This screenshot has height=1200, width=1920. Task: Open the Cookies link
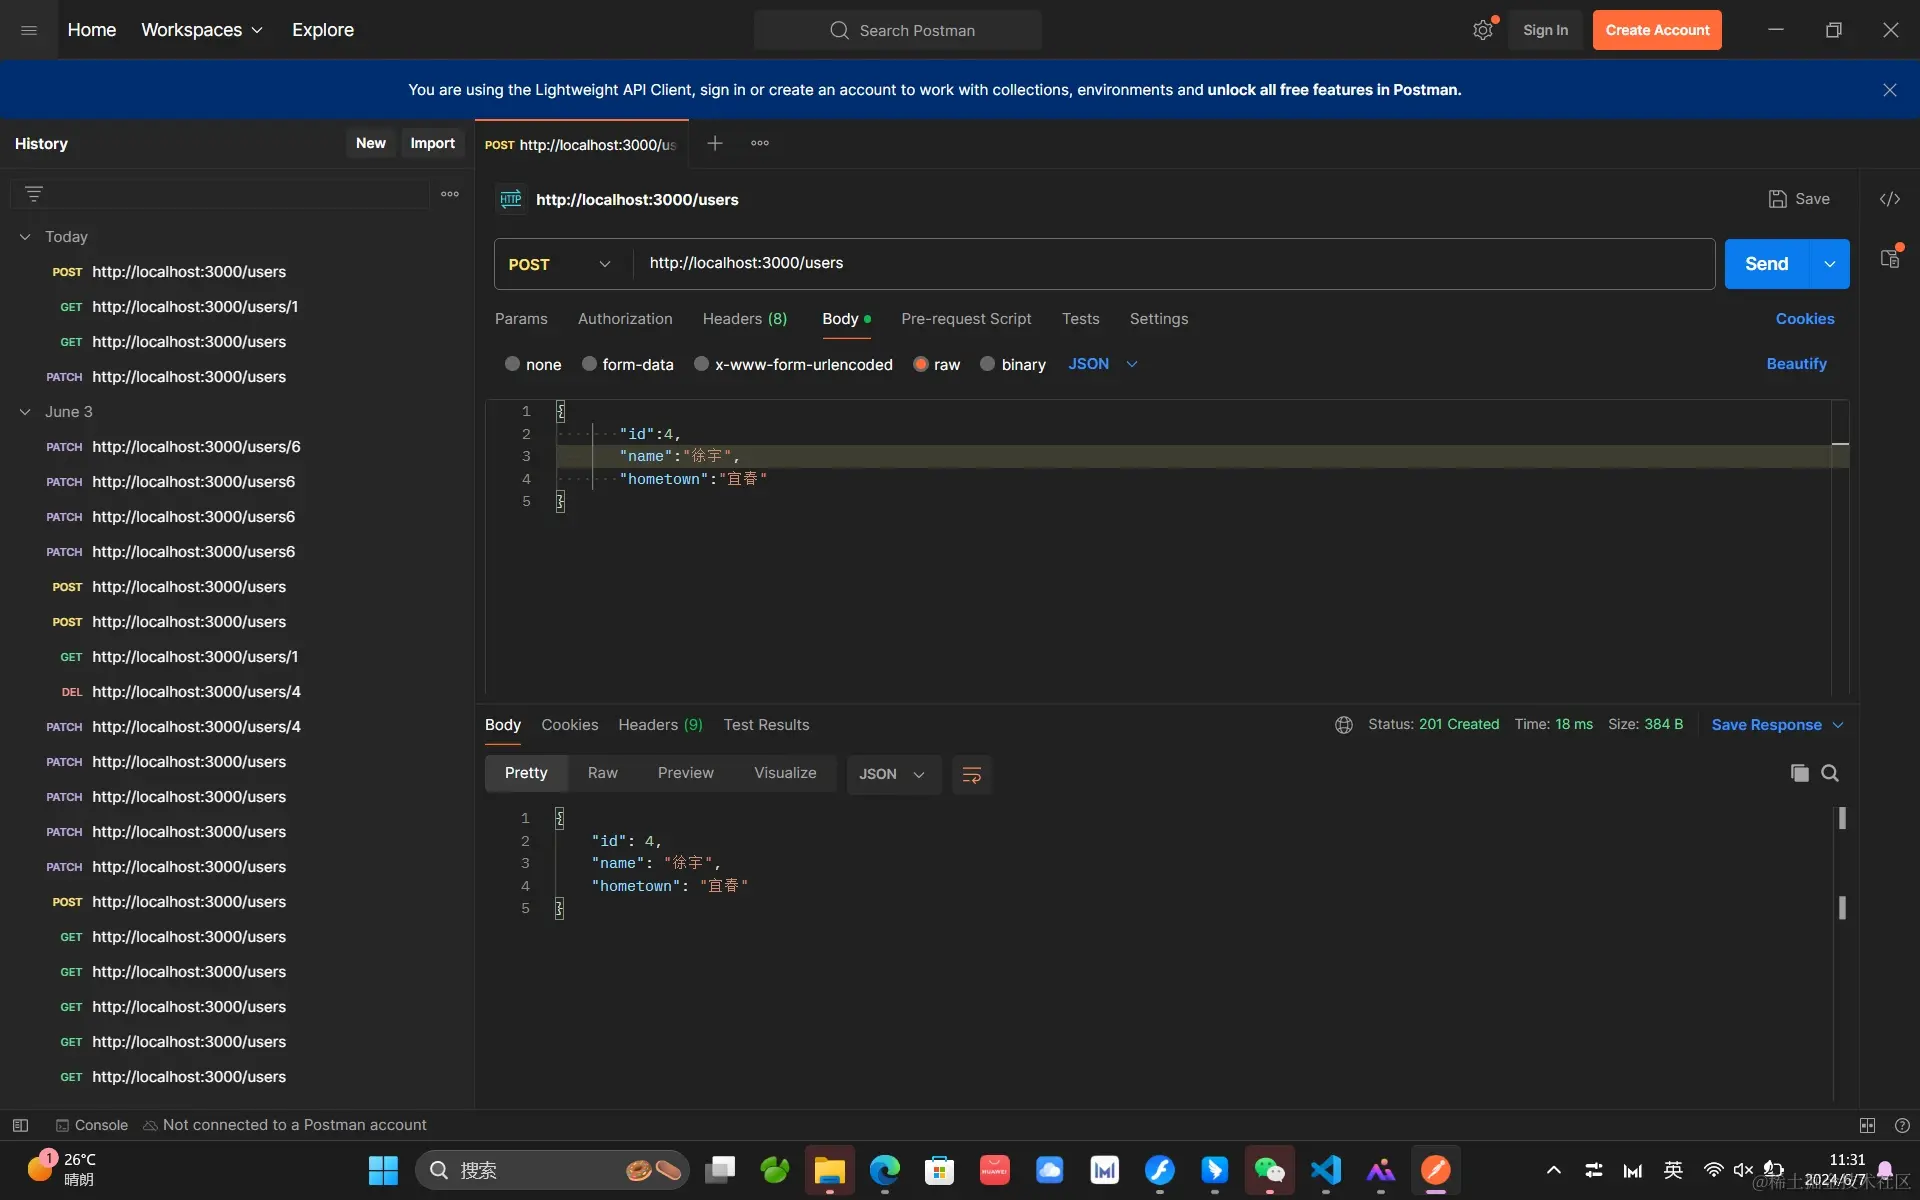(1804, 319)
